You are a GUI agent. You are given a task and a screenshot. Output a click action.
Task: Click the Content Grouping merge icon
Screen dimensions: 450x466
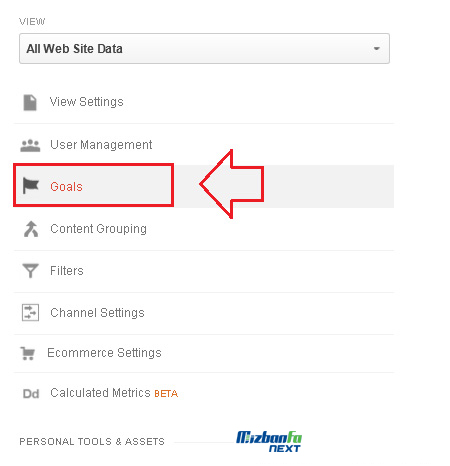pyautogui.click(x=31, y=229)
